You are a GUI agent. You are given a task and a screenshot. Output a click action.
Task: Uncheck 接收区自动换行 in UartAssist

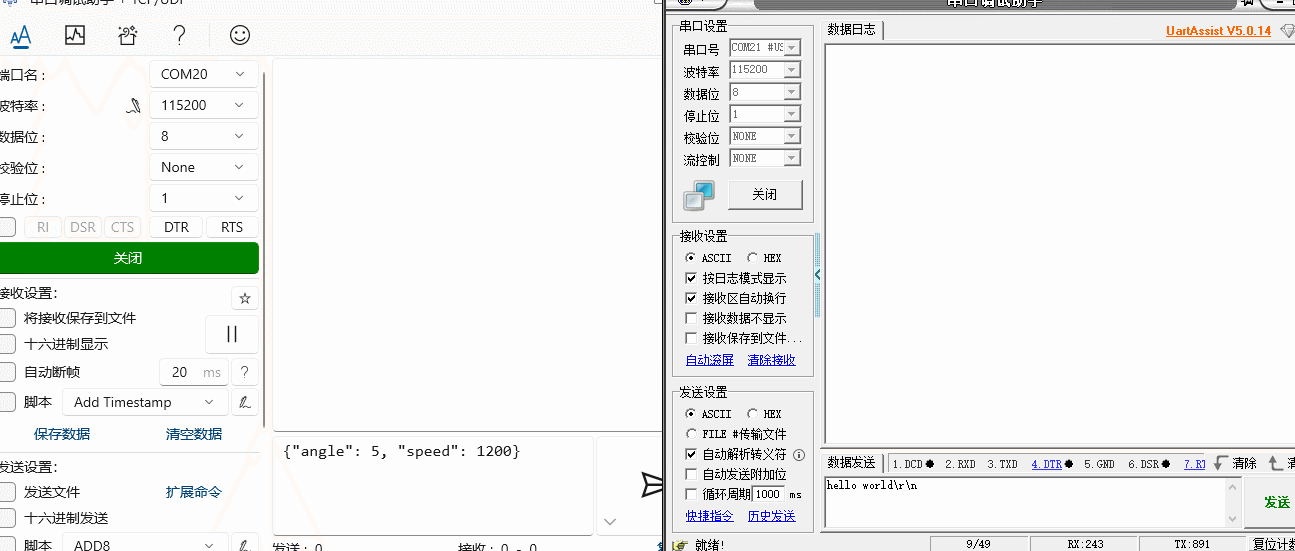(x=691, y=298)
